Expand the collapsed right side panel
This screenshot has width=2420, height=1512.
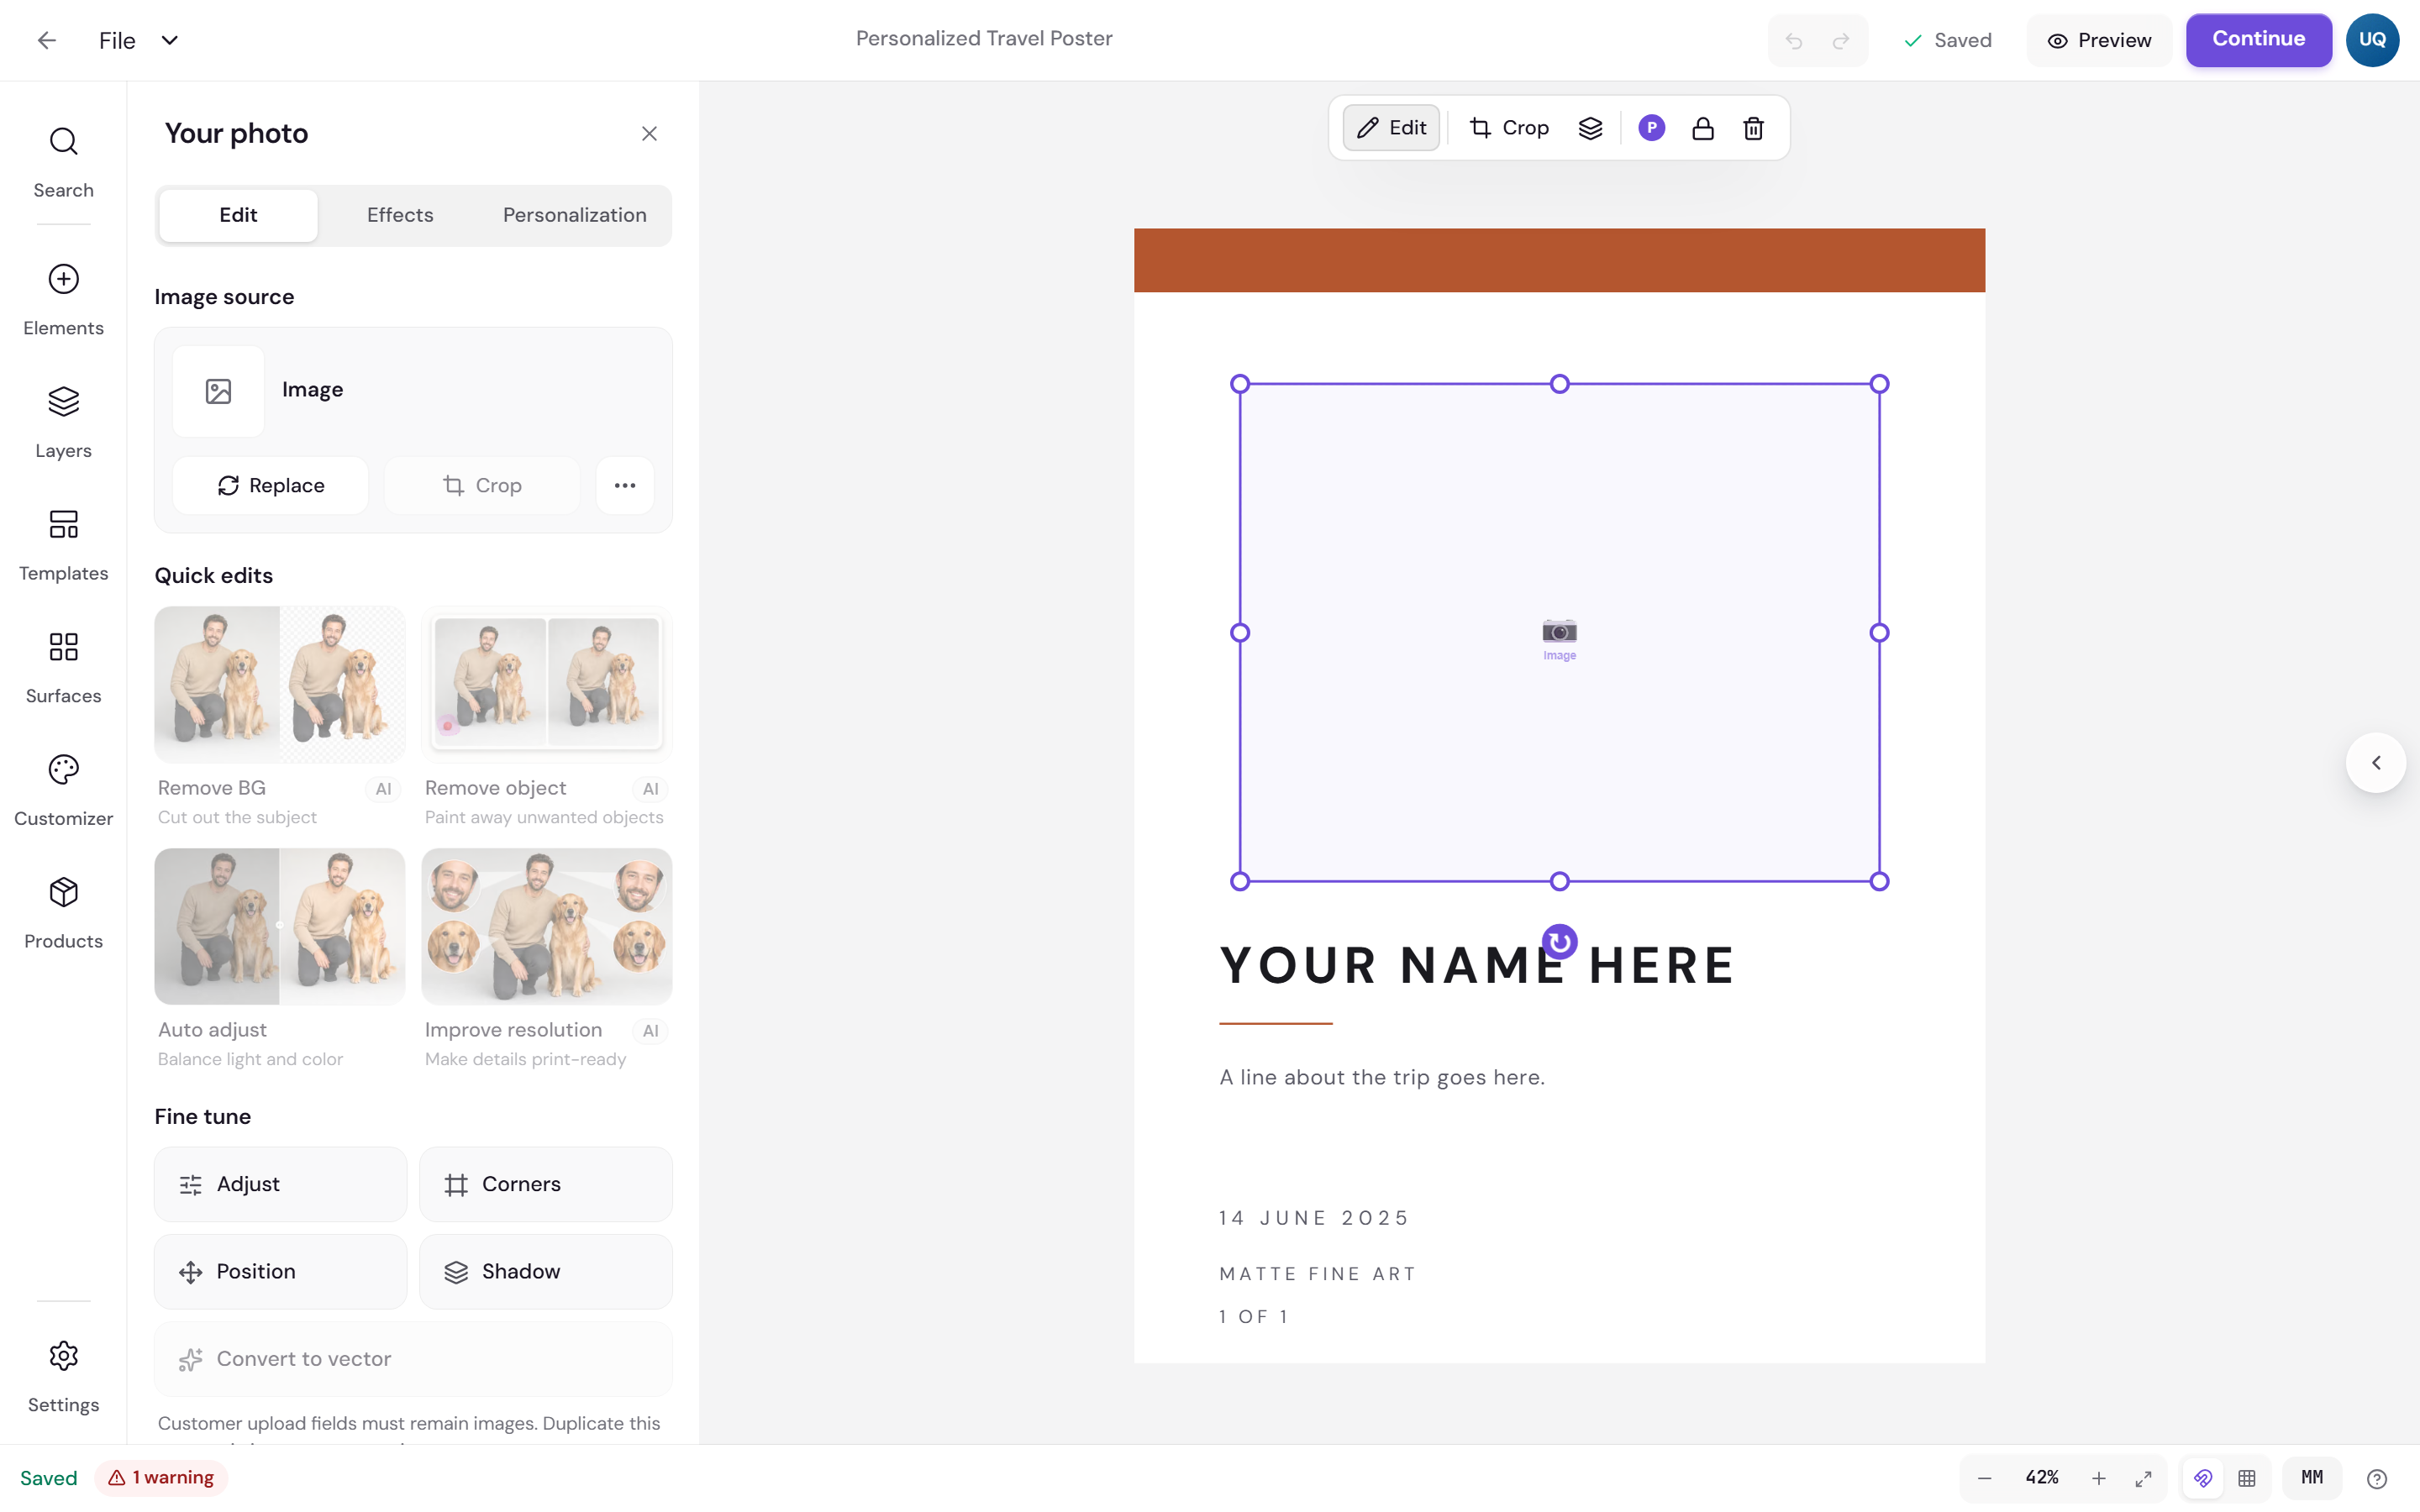(2376, 763)
